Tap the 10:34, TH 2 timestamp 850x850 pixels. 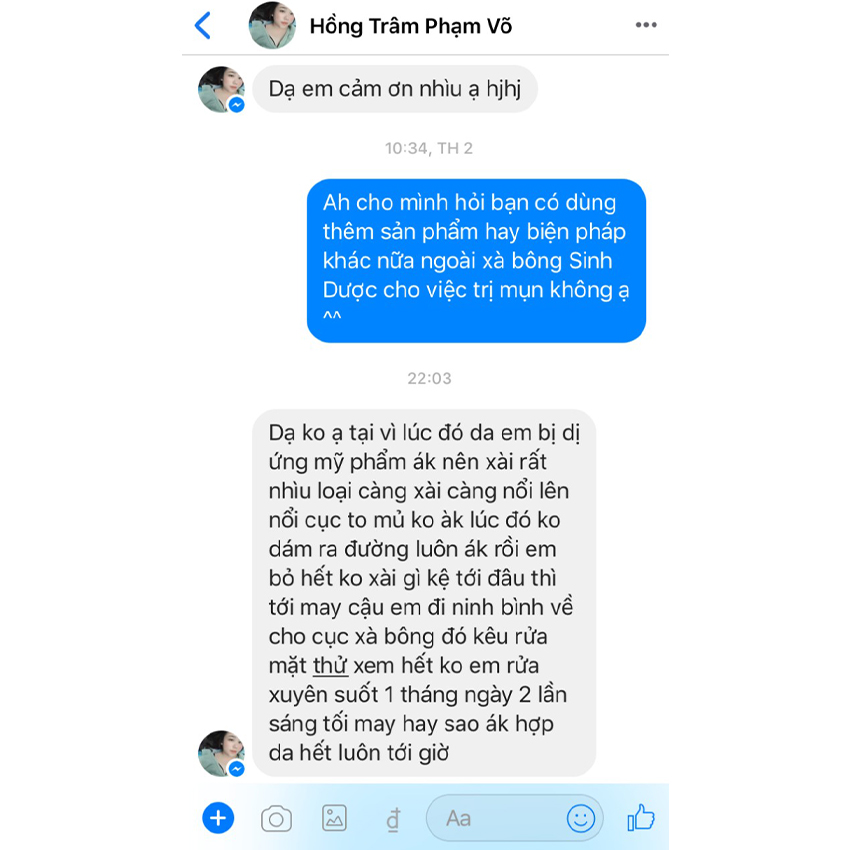(x=429, y=148)
